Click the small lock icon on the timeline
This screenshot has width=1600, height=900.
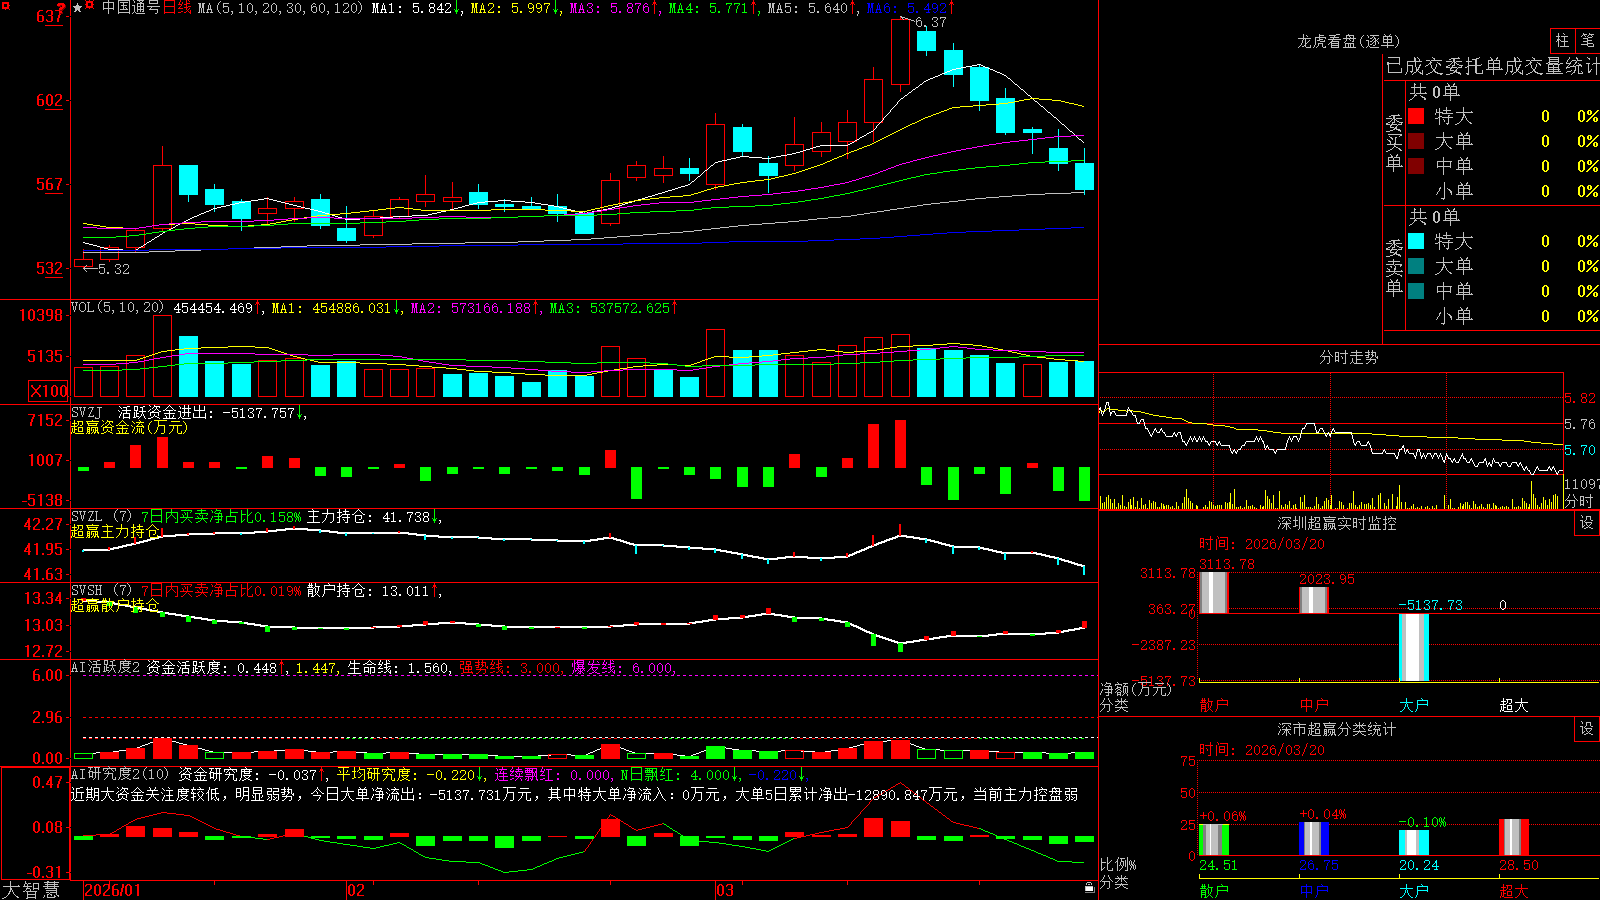[1090, 888]
